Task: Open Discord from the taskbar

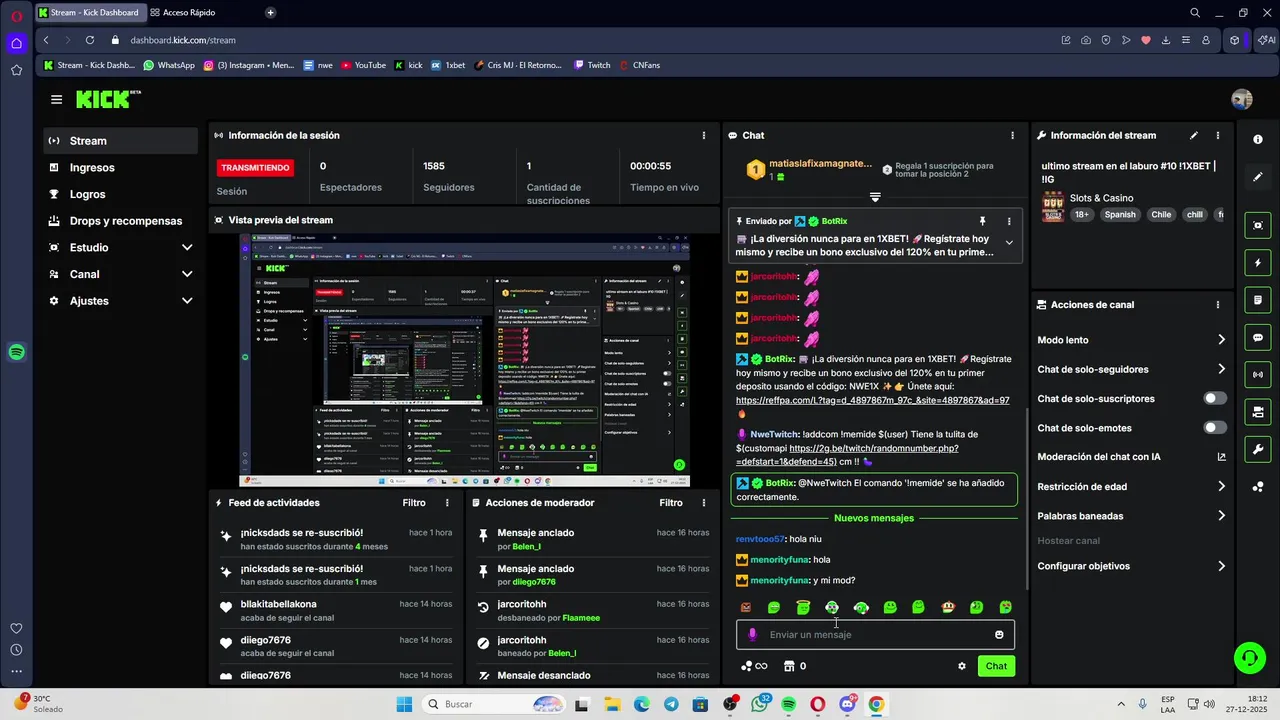Action: pyautogui.click(x=848, y=704)
